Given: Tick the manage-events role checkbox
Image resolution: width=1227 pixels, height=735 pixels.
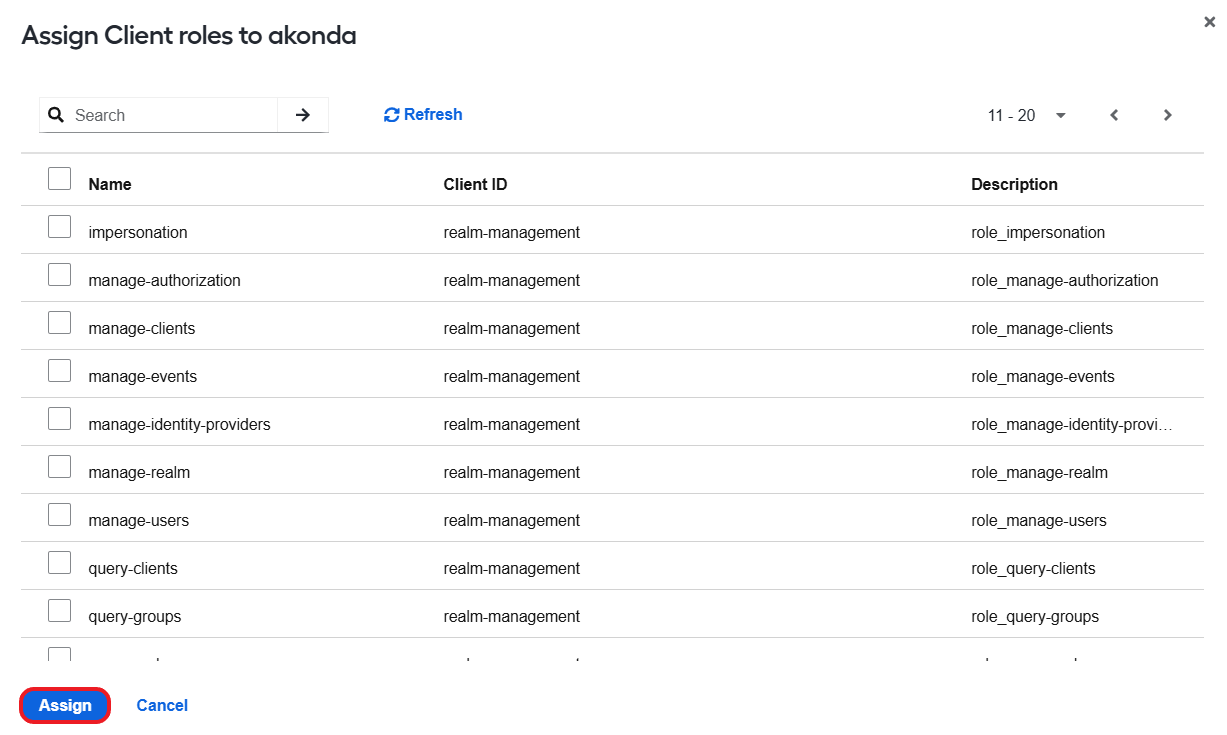Looking at the screenshot, I should 60,371.
